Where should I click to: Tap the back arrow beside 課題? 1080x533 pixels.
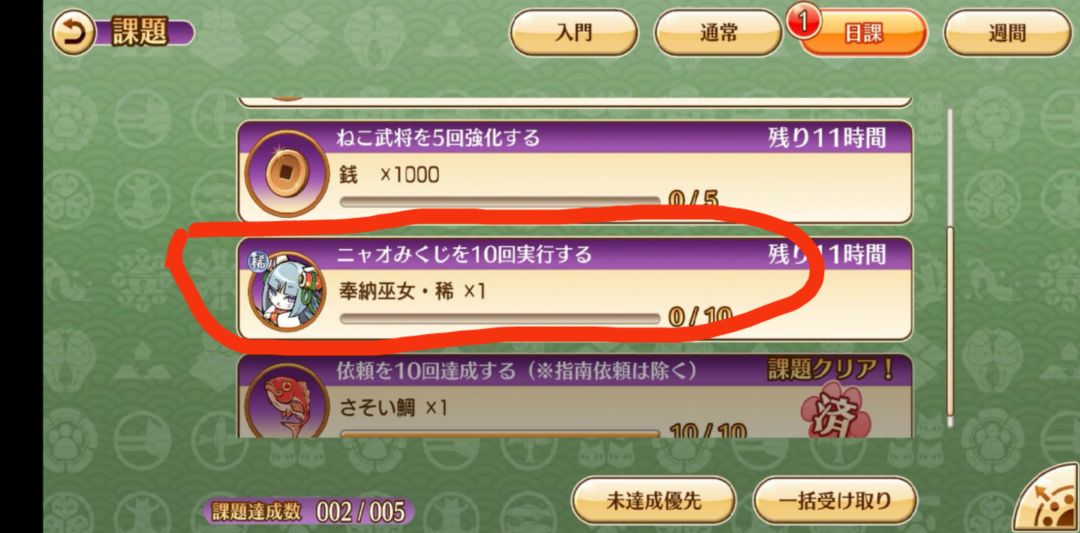[73, 34]
